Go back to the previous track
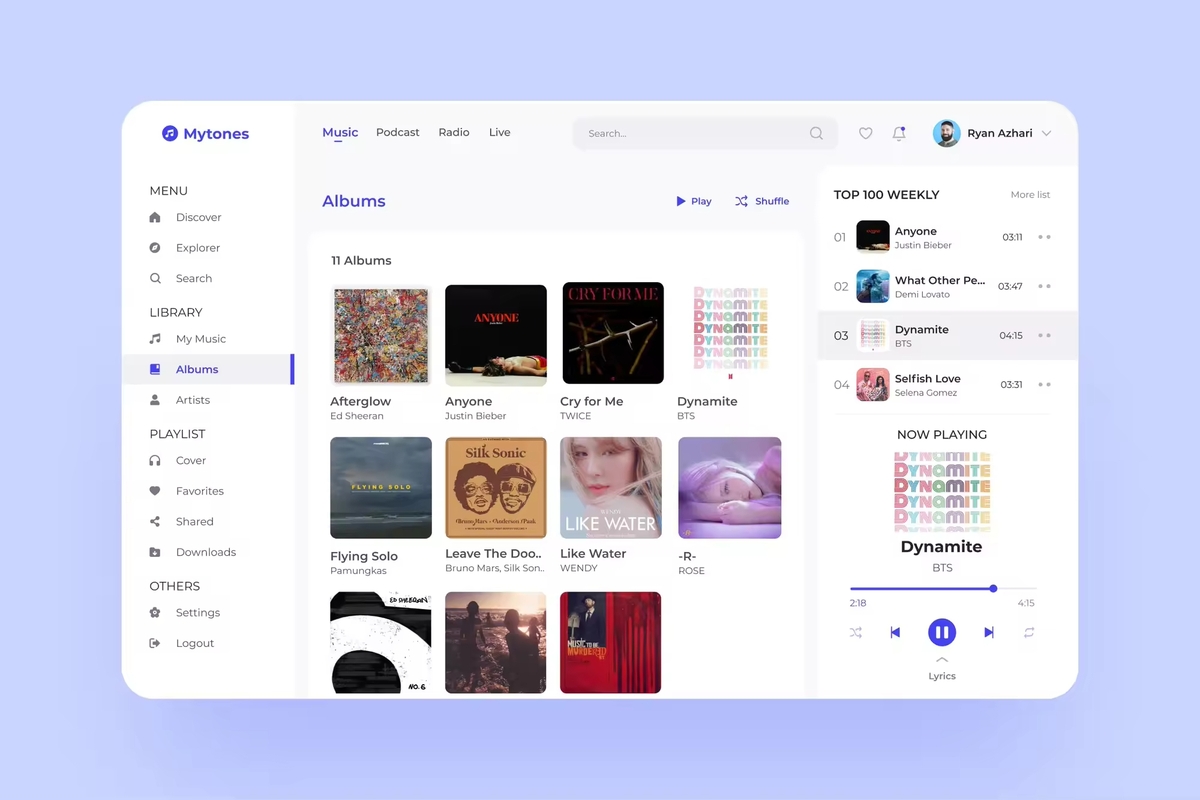The width and height of the screenshot is (1200, 800). point(895,632)
